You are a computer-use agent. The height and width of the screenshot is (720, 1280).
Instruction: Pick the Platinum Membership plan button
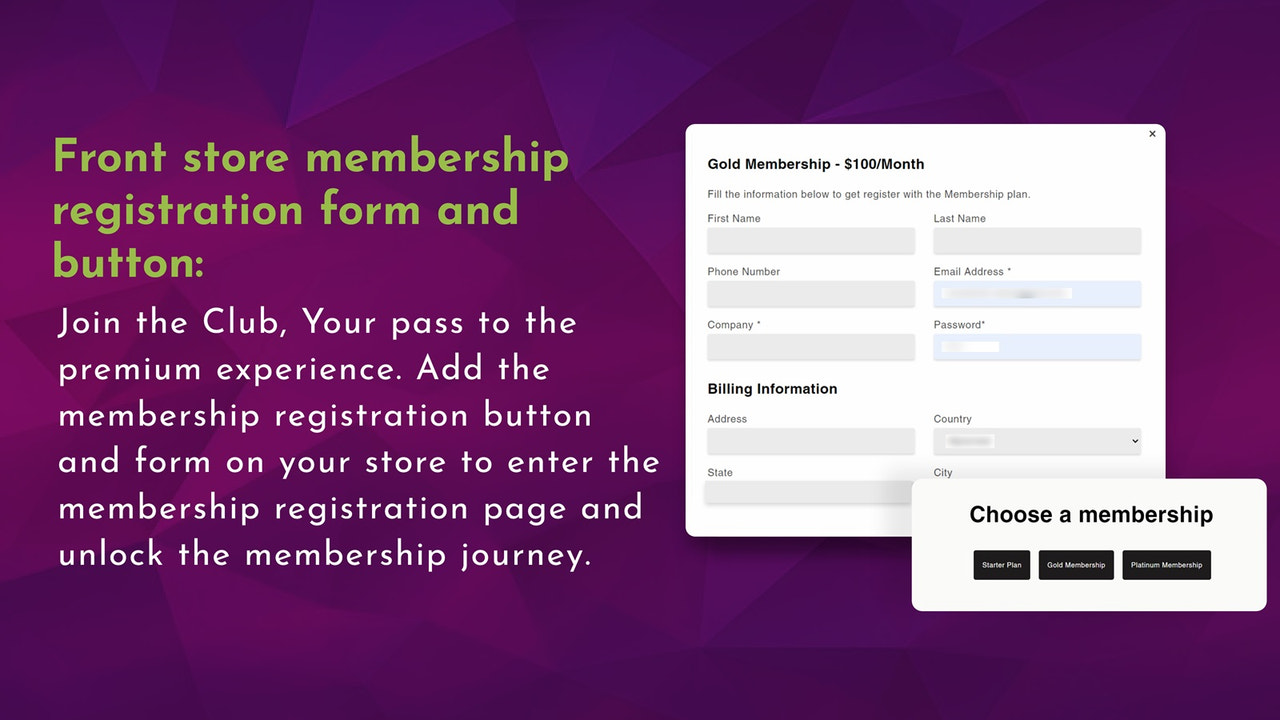(1167, 564)
